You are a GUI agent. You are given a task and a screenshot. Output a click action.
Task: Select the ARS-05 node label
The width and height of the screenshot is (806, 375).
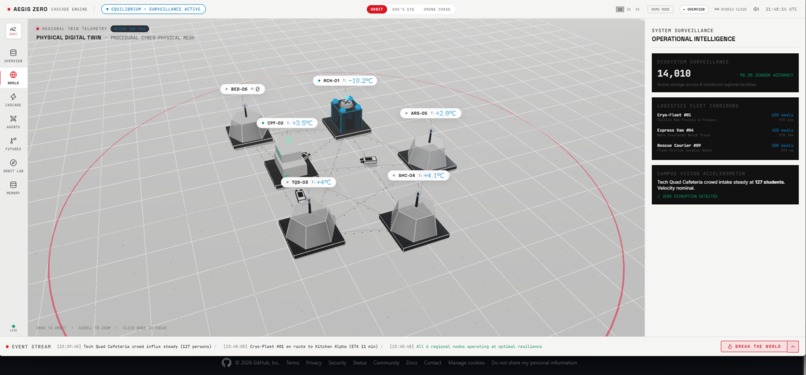pyautogui.click(x=431, y=113)
